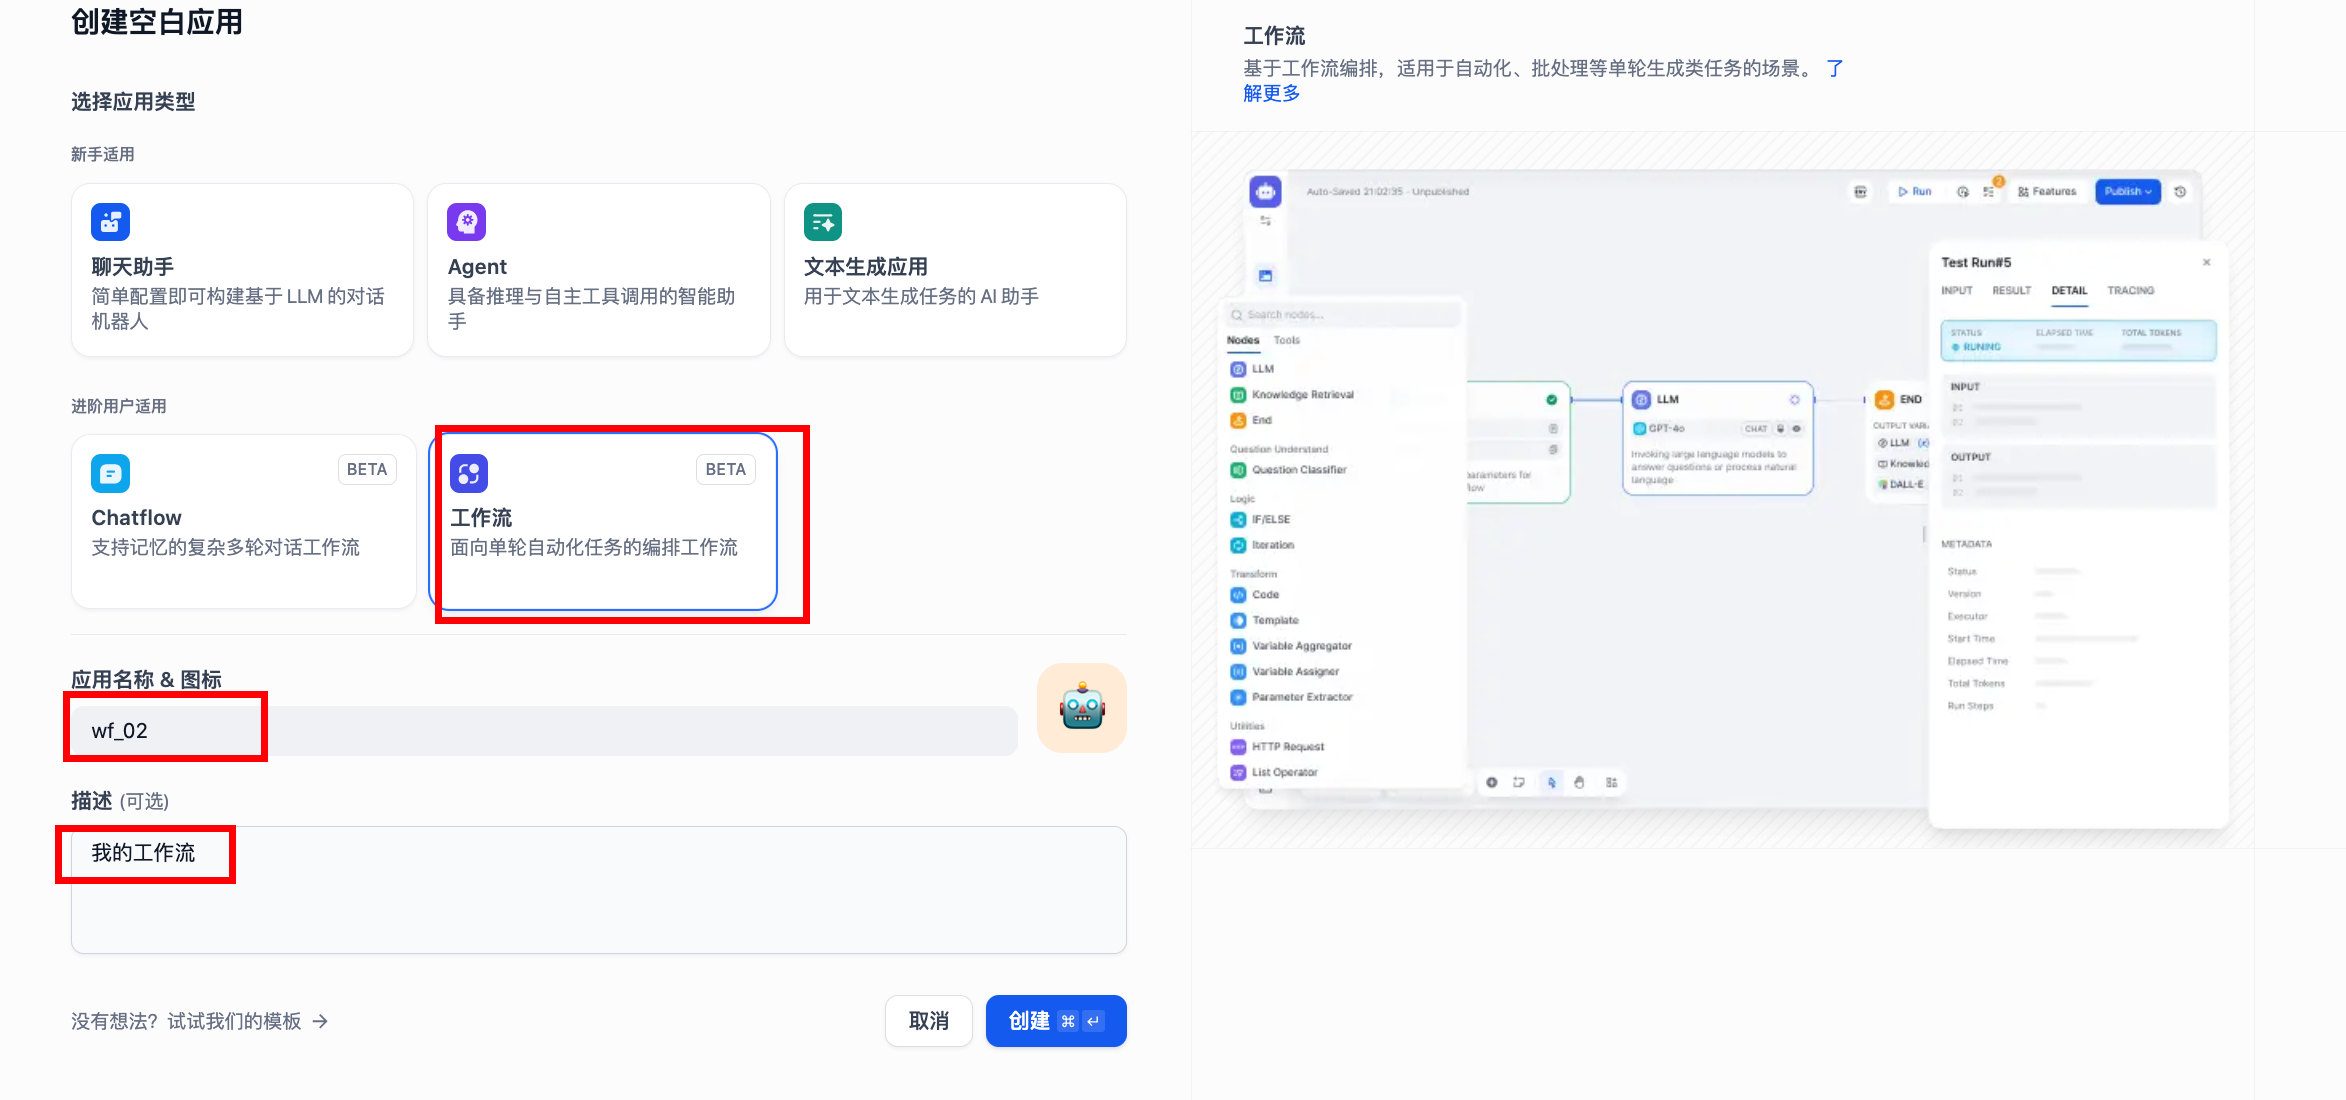The image size is (2346, 1100).
Task: Click the IF/ELSE node icon
Action: point(1238,520)
